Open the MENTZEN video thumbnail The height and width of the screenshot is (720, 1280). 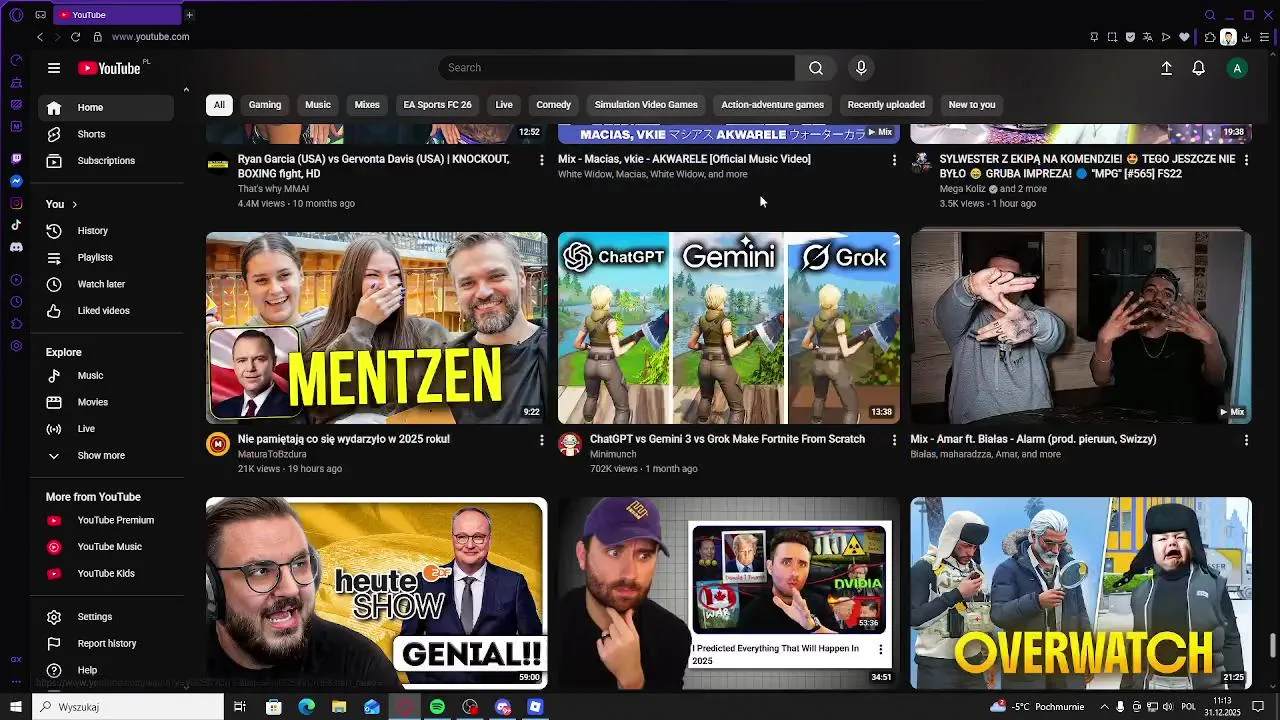coord(377,328)
